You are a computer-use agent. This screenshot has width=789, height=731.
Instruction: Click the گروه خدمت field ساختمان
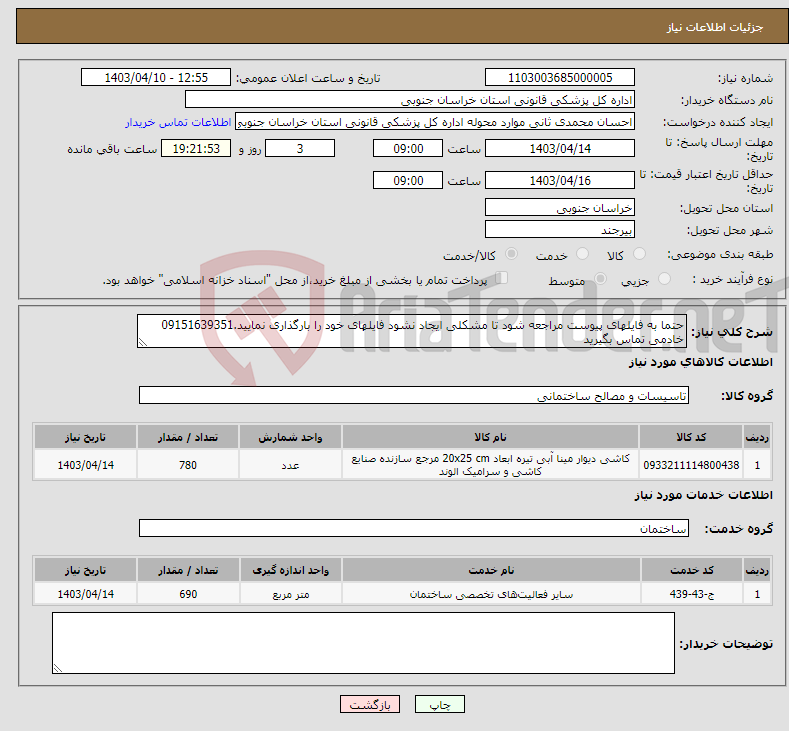pos(414,528)
